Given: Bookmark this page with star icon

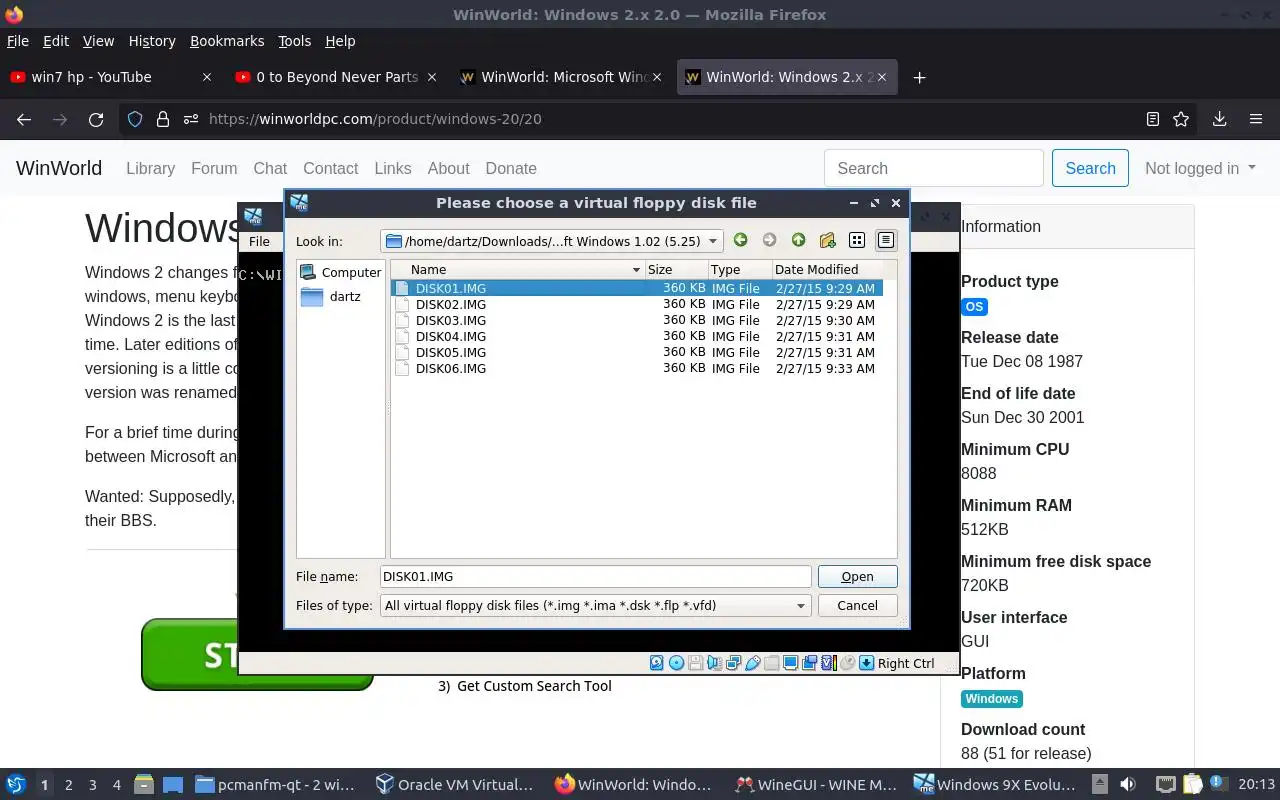Looking at the screenshot, I should [1181, 119].
